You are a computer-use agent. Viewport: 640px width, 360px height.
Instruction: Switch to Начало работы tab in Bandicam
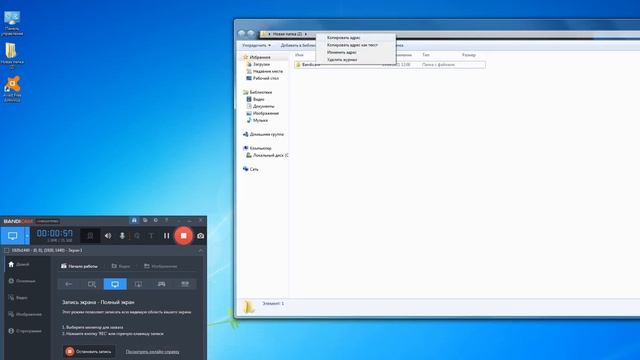coord(79,266)
